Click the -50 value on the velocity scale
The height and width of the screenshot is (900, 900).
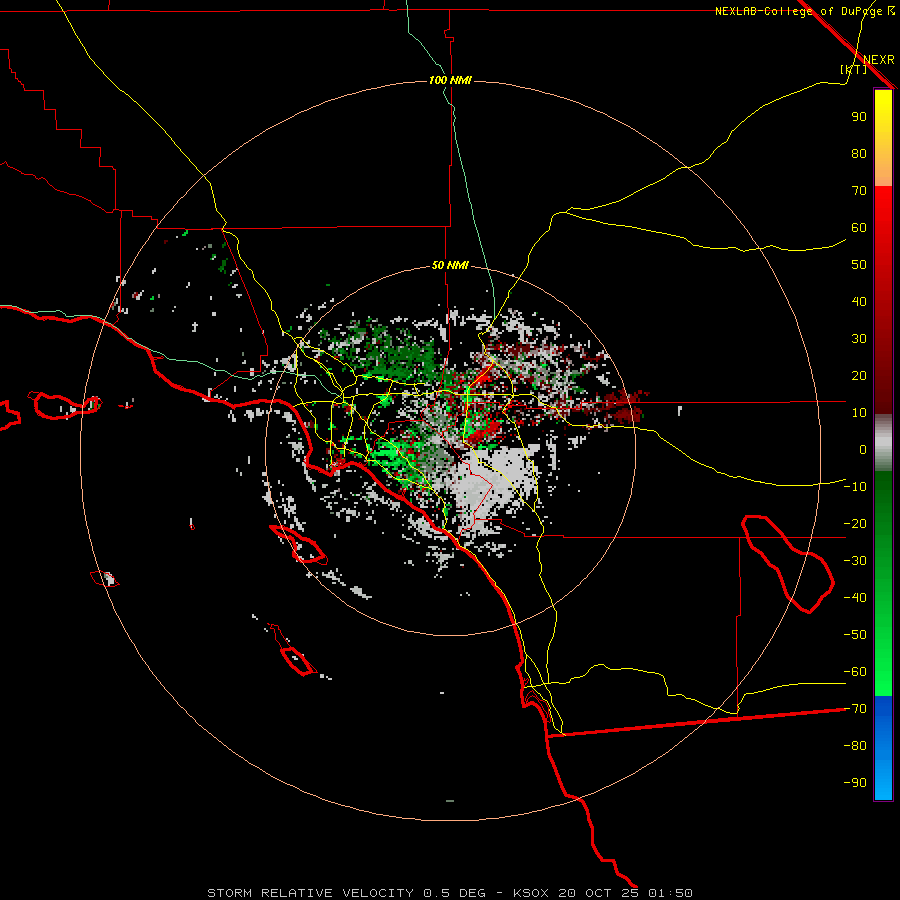tap(855, 635)
